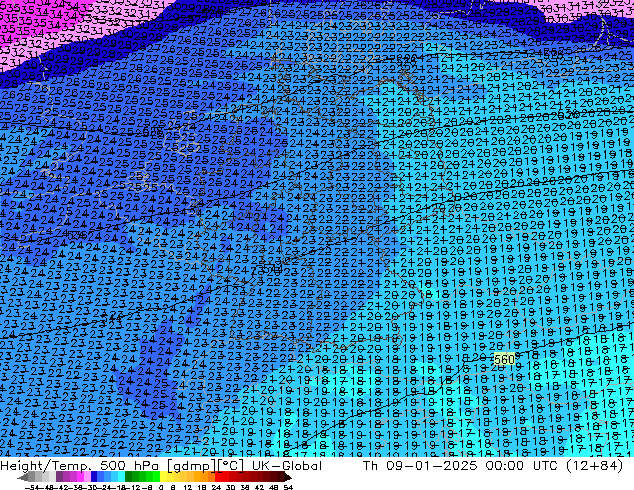
Task: Pick the bright yellow legend swatch
Action: coord(163,477)
